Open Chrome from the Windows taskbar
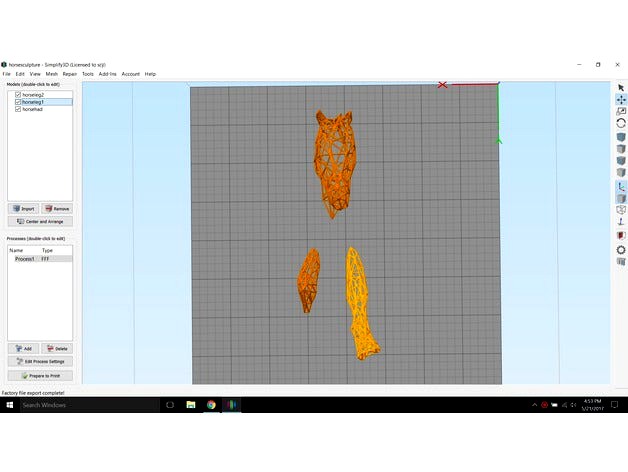This screenshot has height=472, width=628. tap(211, 405)
